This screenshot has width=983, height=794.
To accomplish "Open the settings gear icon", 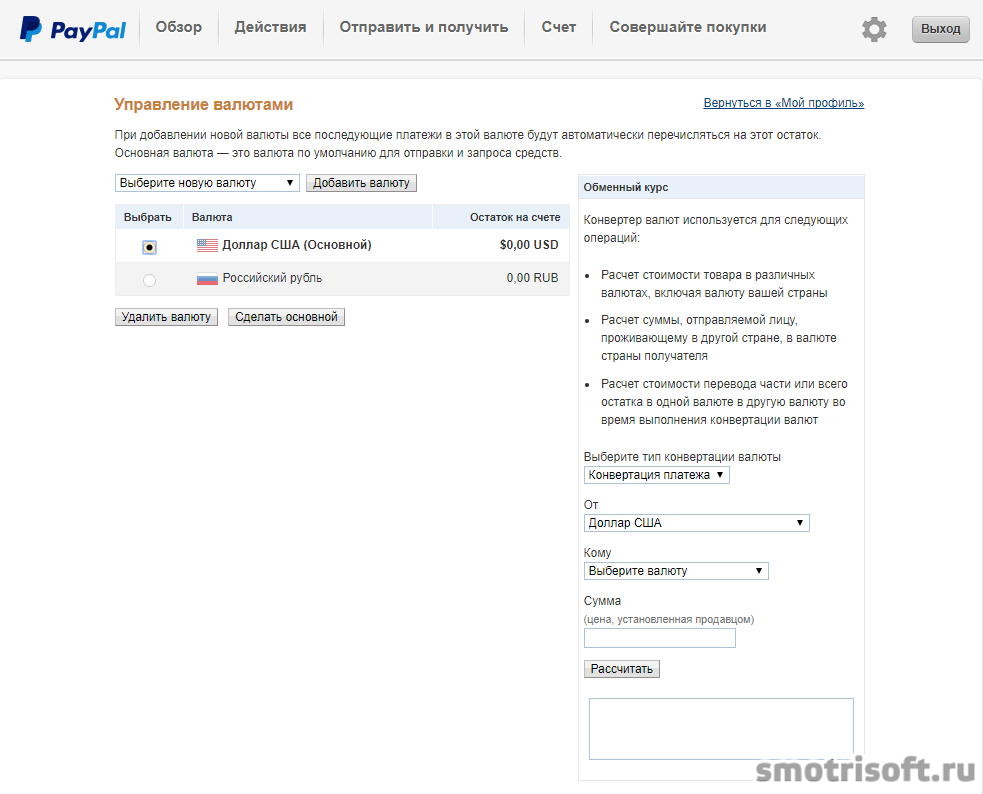I will pos(874,29).
